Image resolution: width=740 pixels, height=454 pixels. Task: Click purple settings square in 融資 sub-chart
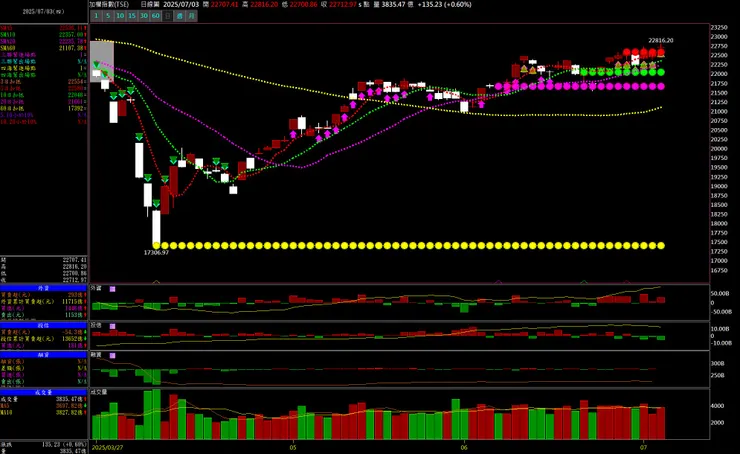coord(112,356)
